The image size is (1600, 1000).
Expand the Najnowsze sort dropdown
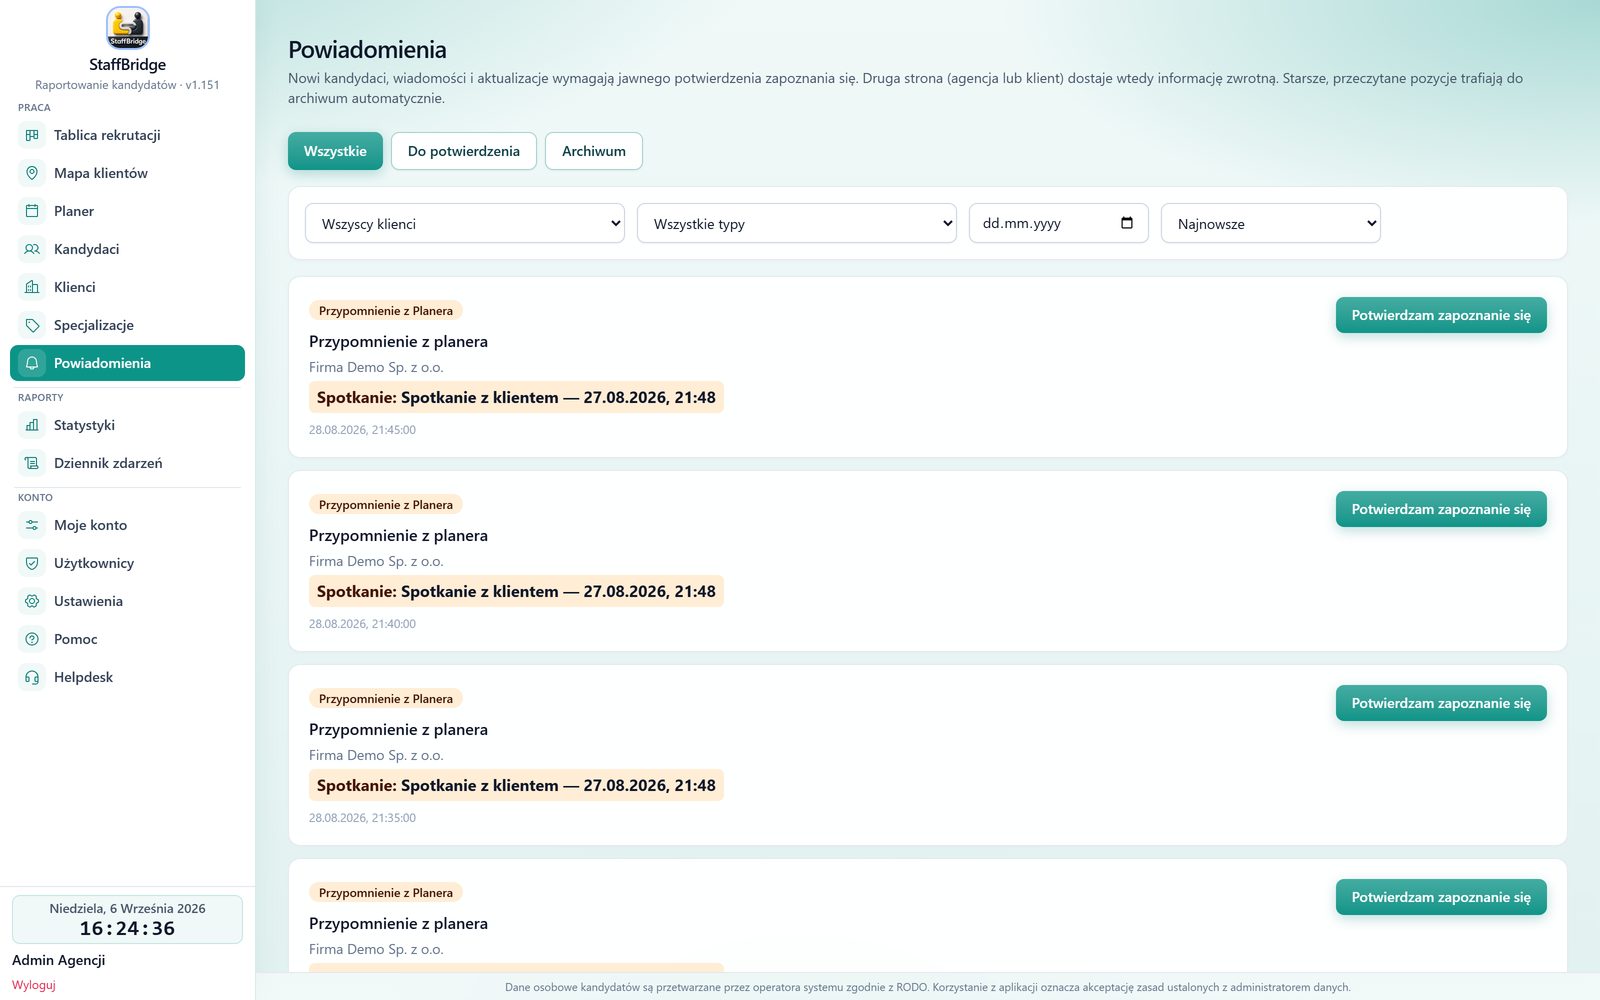point(1271,223)
